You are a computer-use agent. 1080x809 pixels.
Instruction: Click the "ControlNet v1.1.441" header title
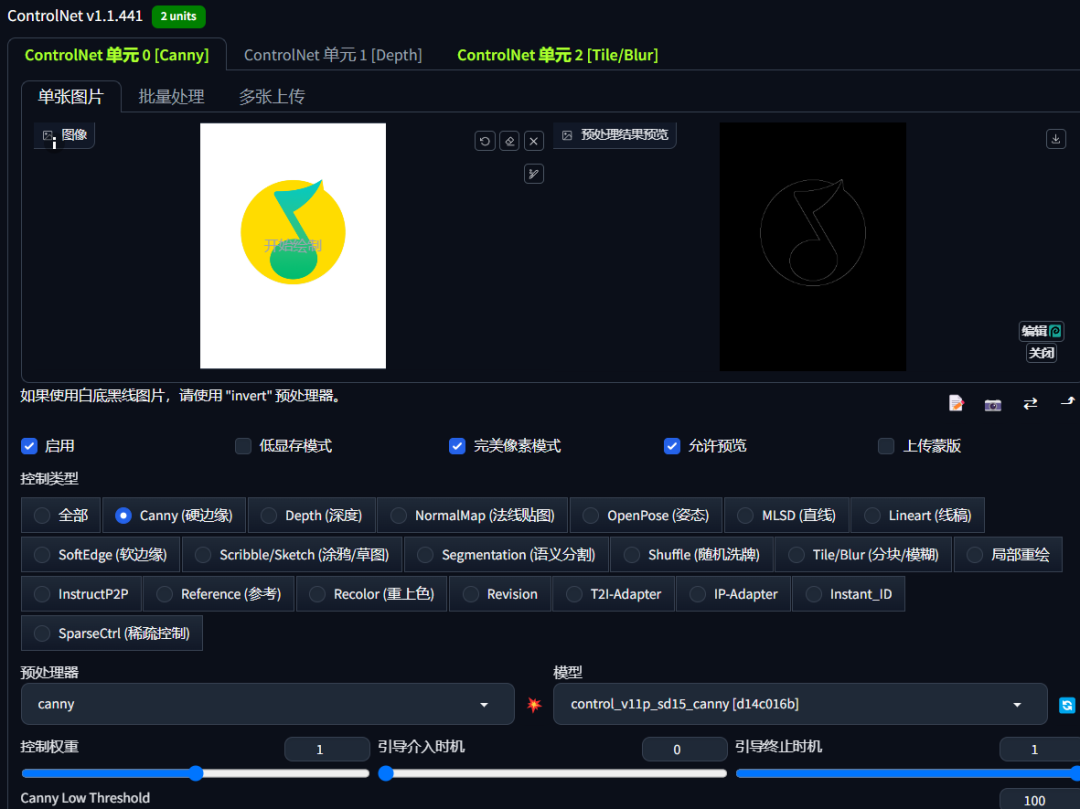coord(74,15)
